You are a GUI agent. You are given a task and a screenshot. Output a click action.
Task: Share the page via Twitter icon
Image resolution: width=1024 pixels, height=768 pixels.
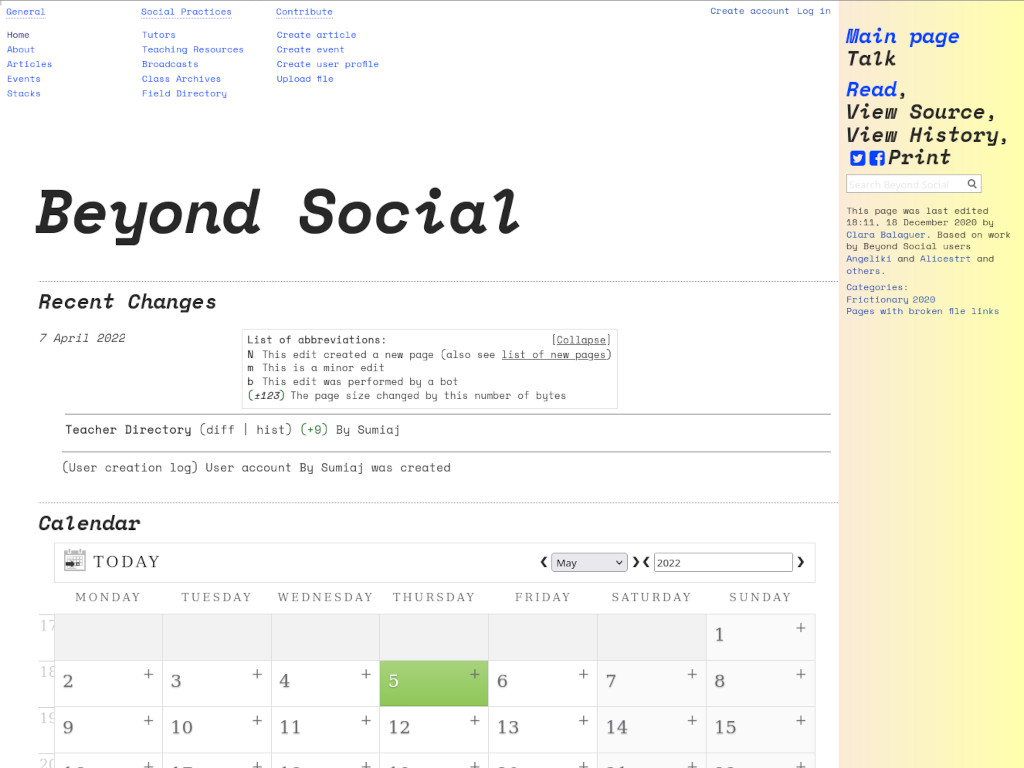pos(857,158)
